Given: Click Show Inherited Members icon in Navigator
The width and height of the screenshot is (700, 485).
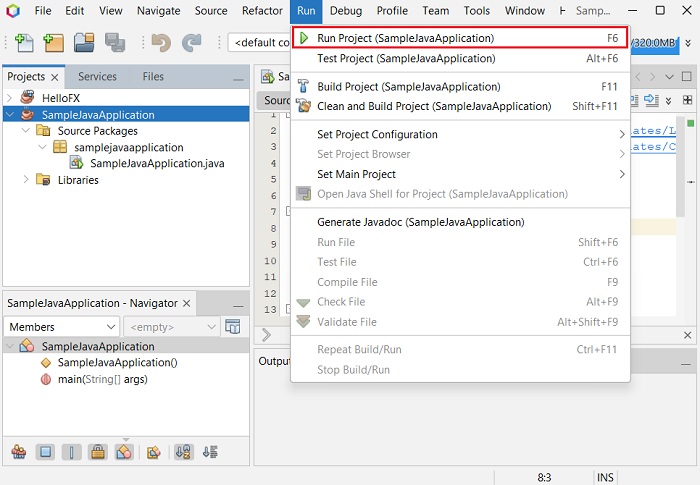Looking at the screenshot, I should [19, 452].
